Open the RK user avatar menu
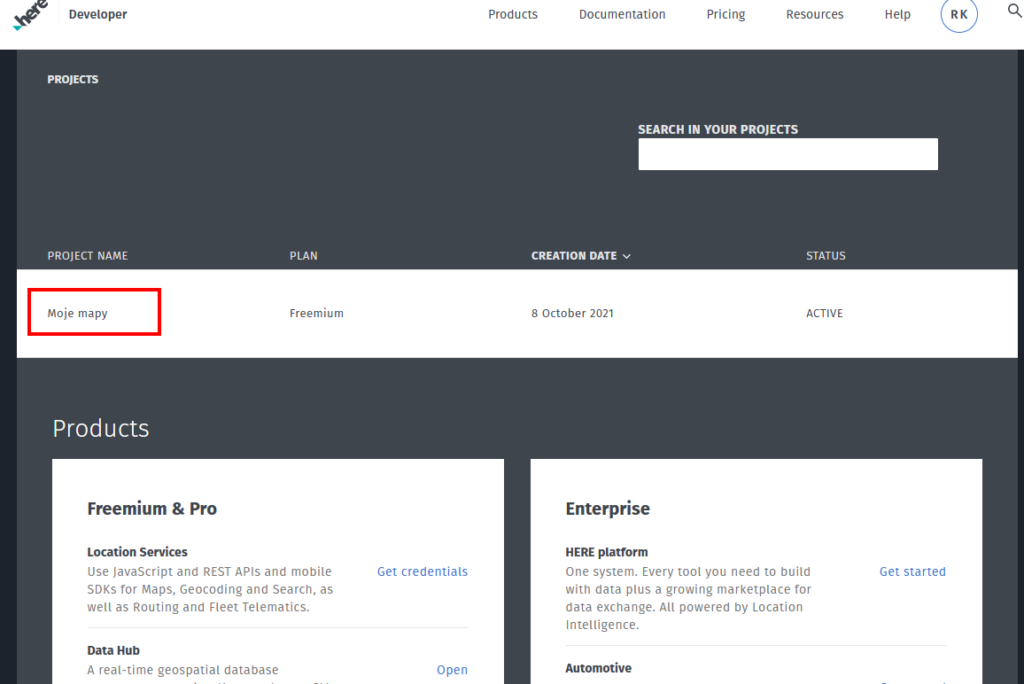 (958, 15)
